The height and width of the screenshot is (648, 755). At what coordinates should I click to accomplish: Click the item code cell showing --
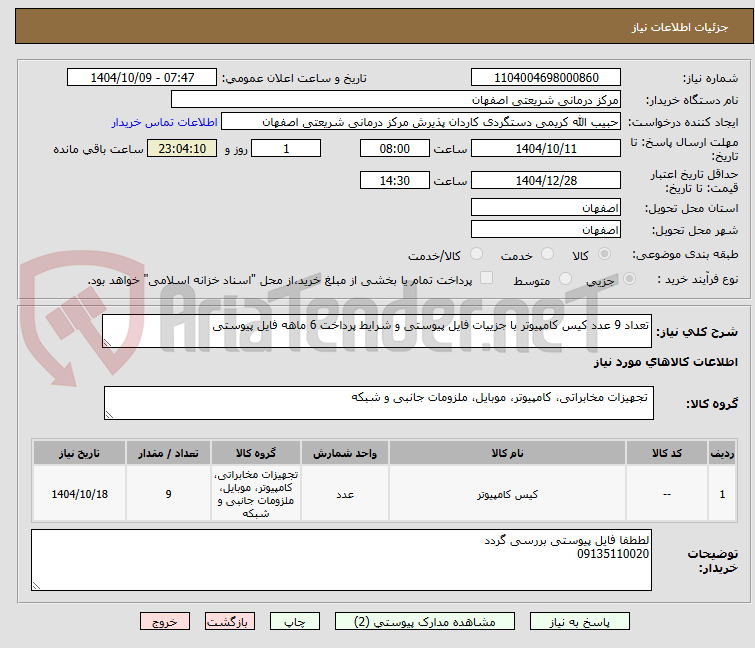point(667,494)
